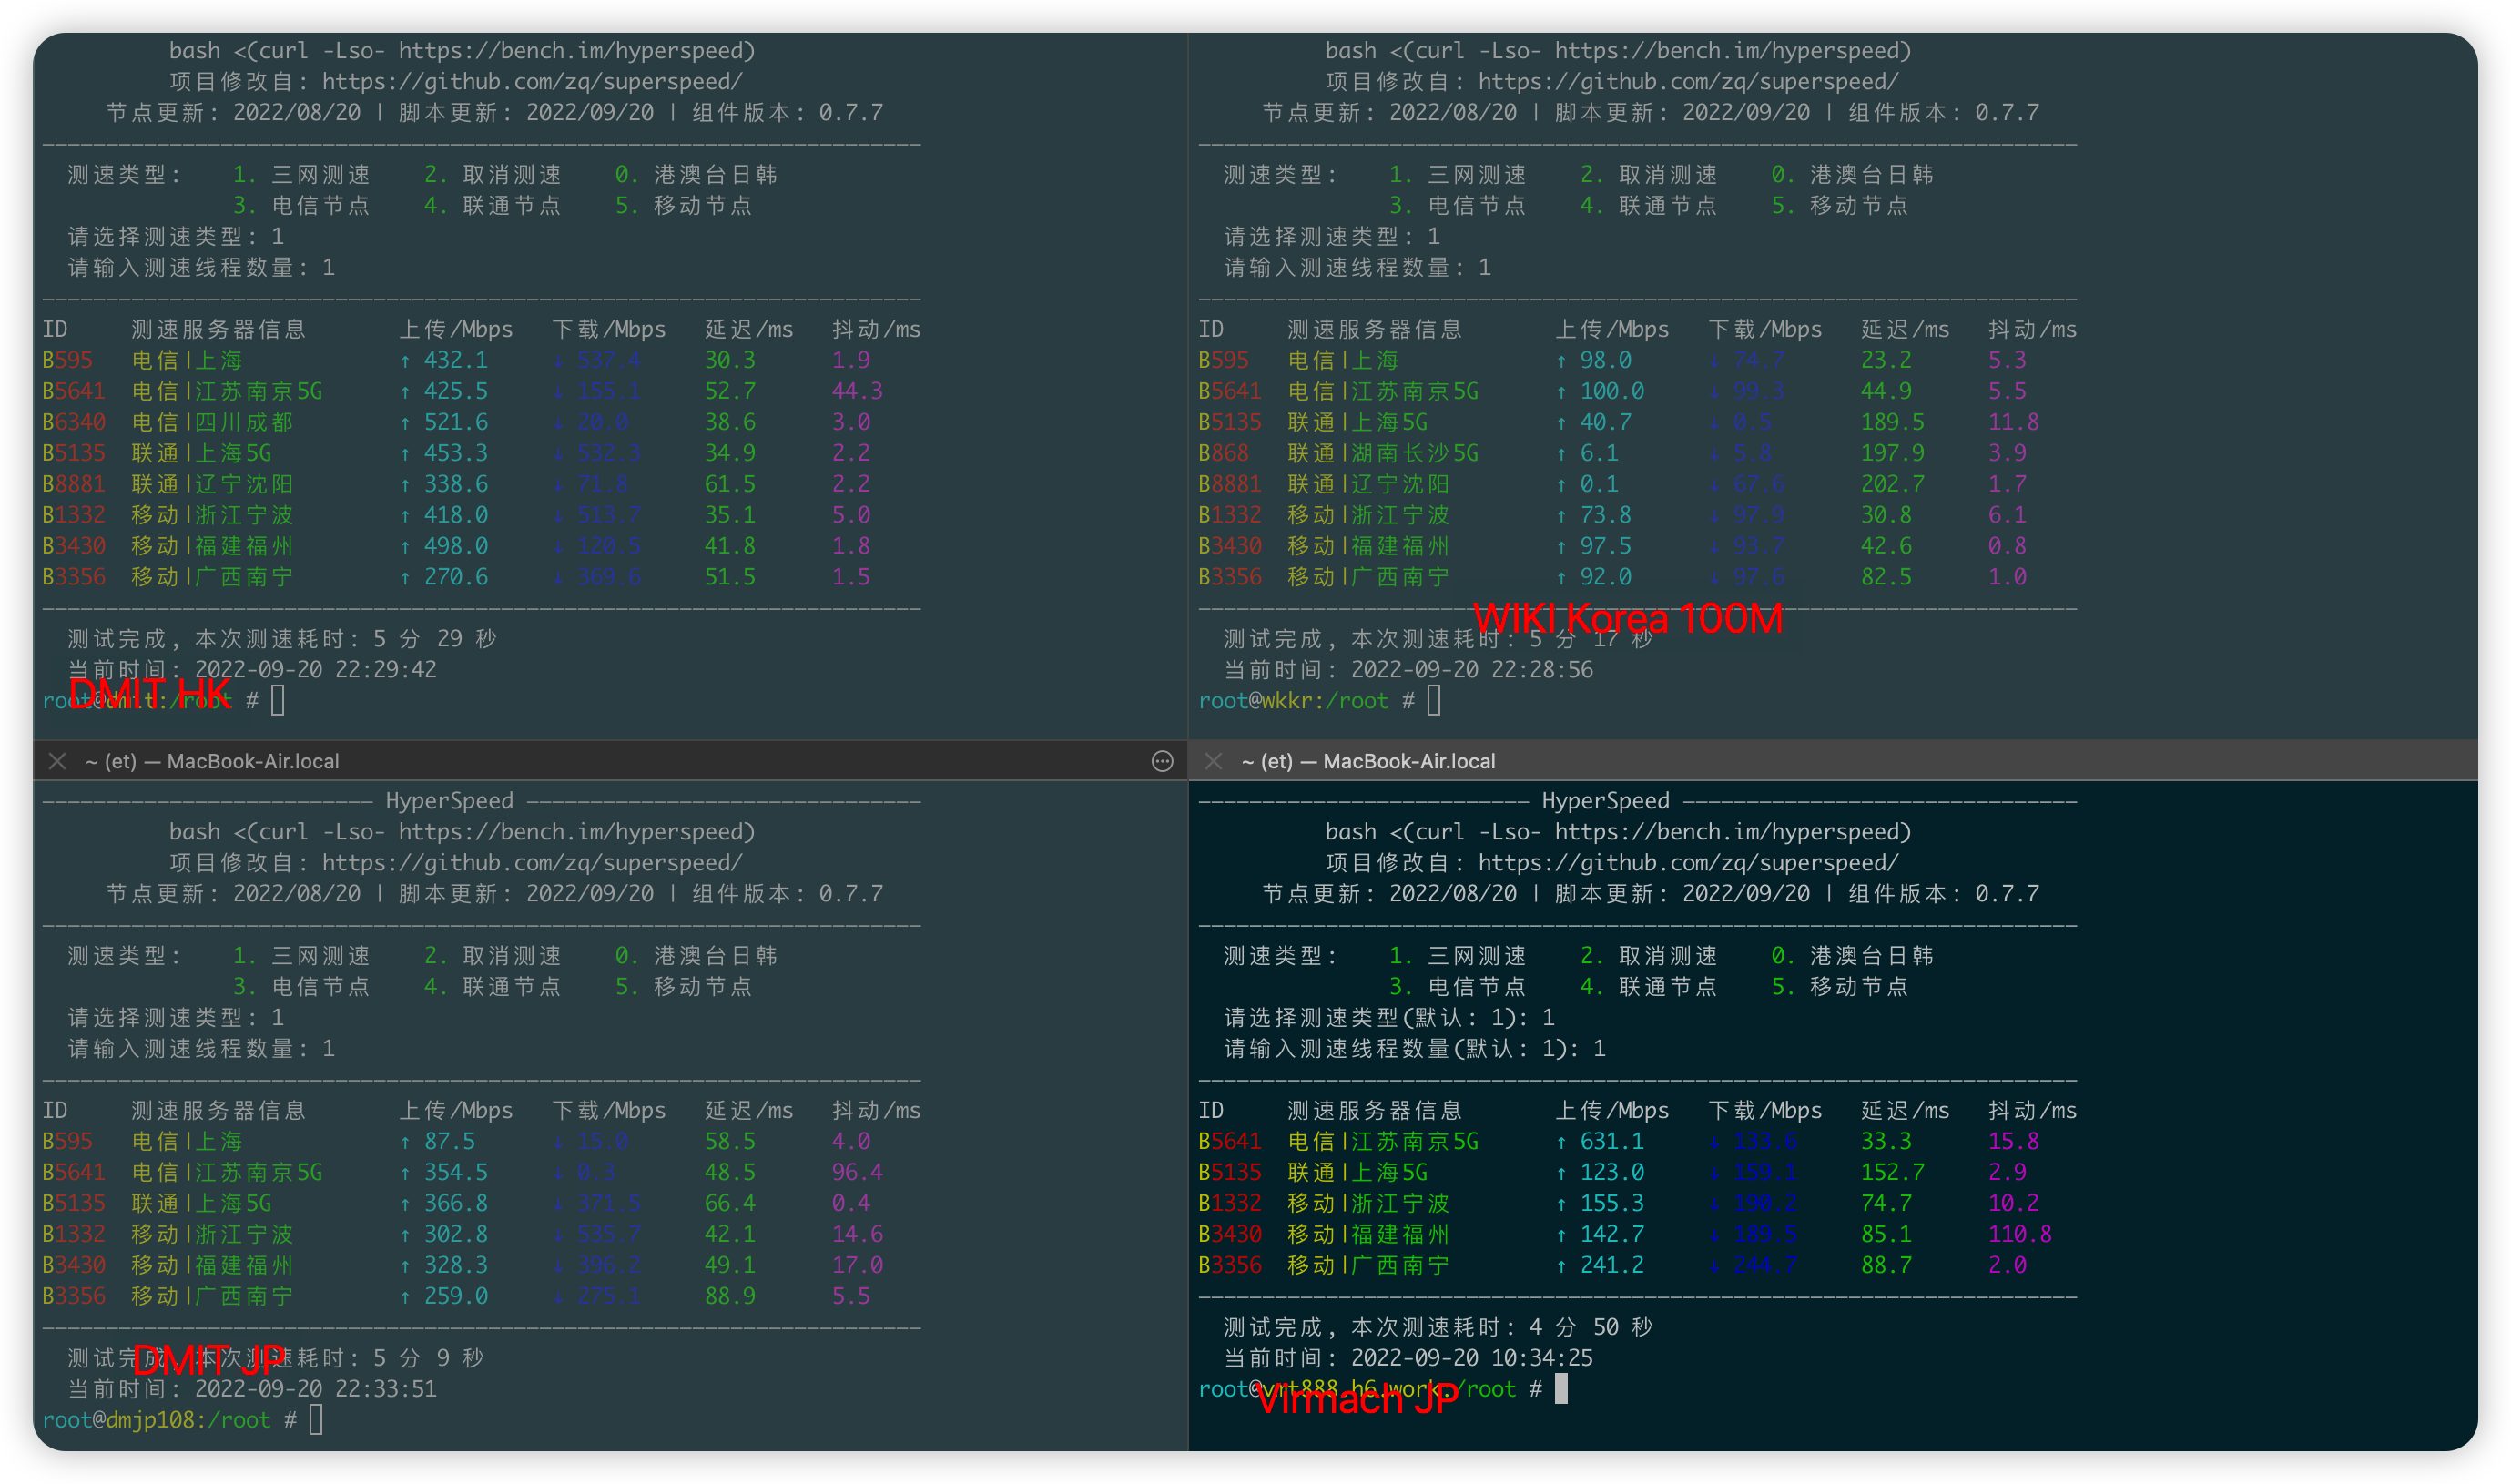This screenshot has width=2511, height=1484.
Task: Click jitter value 14.6
Action: click(857, 1233)
